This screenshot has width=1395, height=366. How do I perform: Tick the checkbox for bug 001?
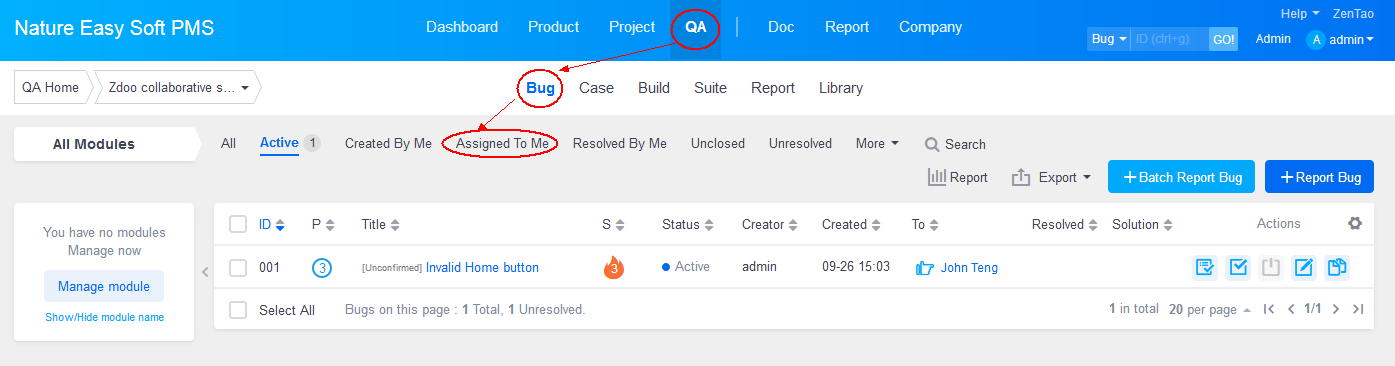coord(238,267)
